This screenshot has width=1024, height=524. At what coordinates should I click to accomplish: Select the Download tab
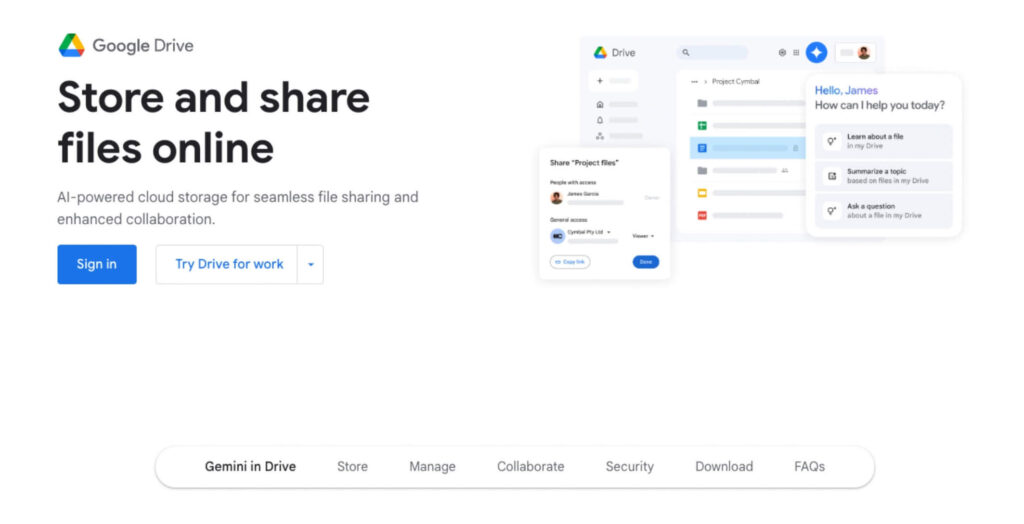pyautogui.click(x=724, y=467)
